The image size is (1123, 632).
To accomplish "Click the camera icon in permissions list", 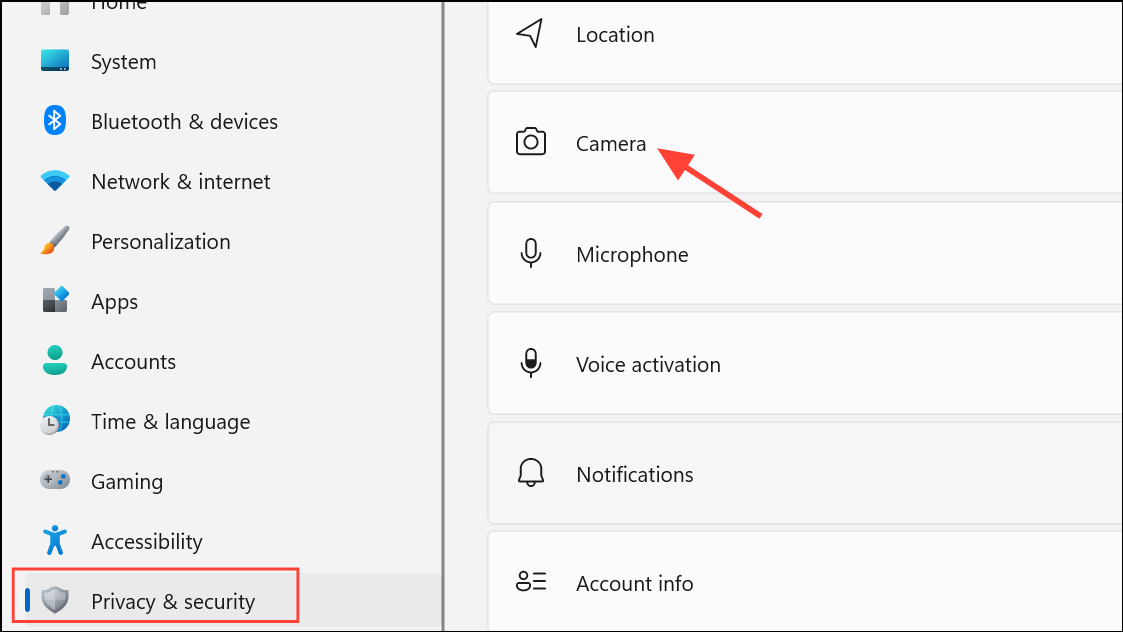I will pos(531,142).
